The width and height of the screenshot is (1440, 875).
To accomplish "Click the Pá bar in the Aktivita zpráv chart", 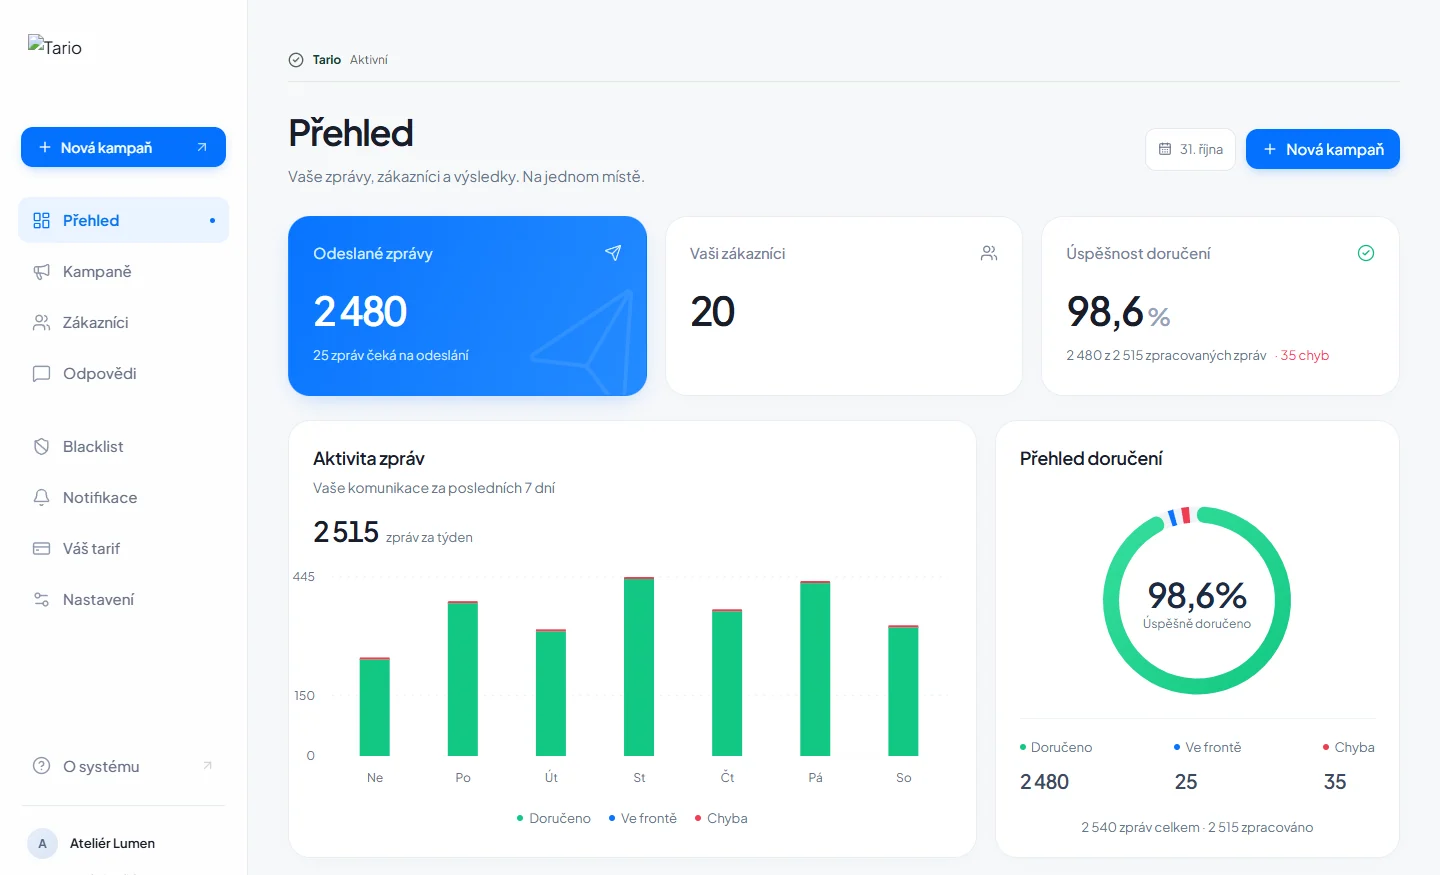I will point(815,668).
